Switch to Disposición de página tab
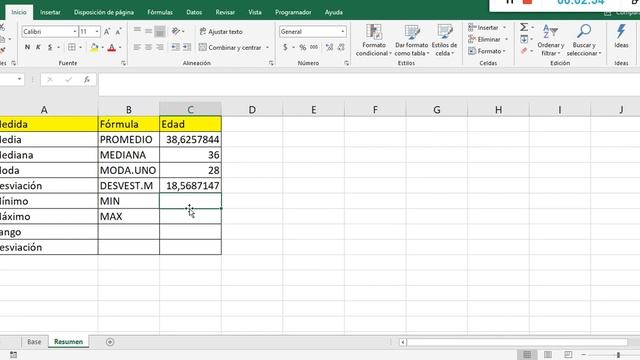The width and height of the screenshot is (640, 360). click(x=104, y=12)
